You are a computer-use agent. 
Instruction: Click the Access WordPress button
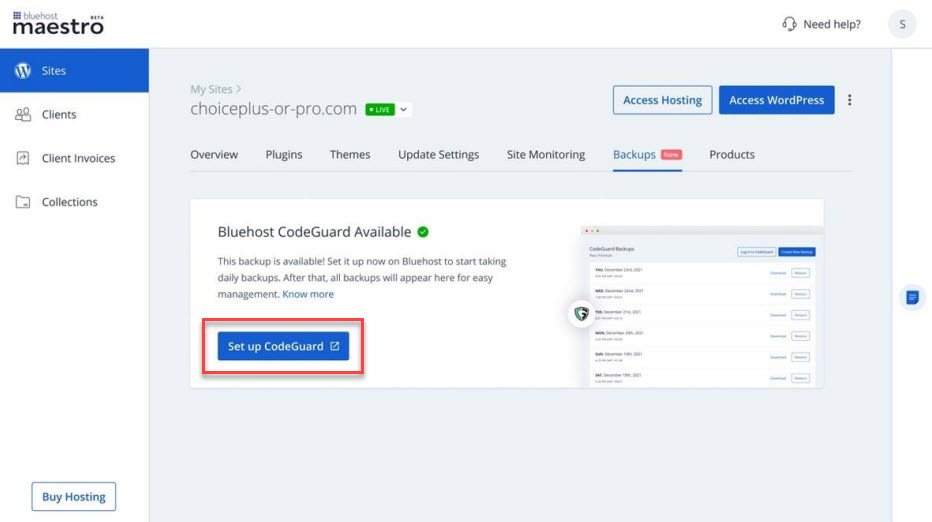point(776,100)
